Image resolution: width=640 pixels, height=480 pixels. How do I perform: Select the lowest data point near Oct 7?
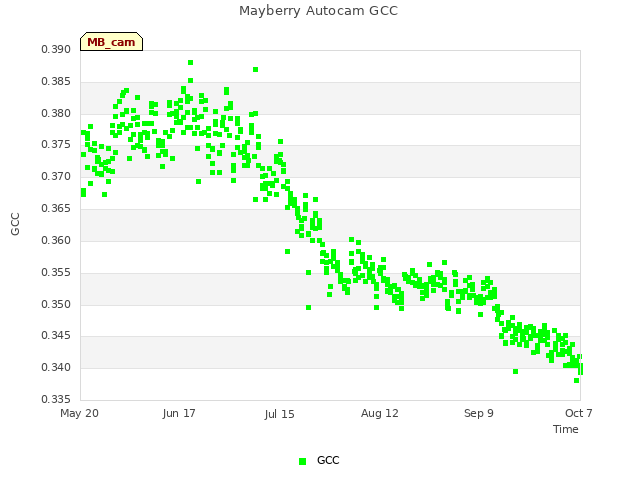click(x=576, y=380)
